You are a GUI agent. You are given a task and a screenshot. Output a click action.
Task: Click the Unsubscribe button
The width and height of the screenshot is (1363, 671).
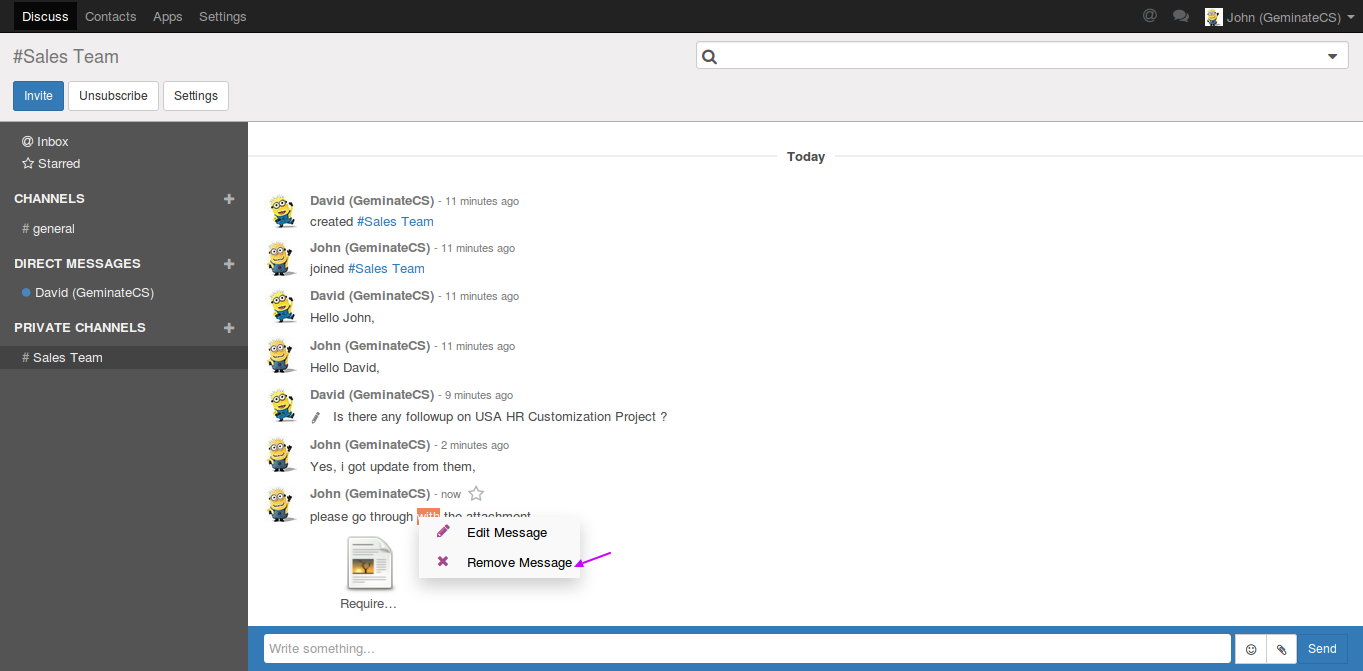coord(114,96)
